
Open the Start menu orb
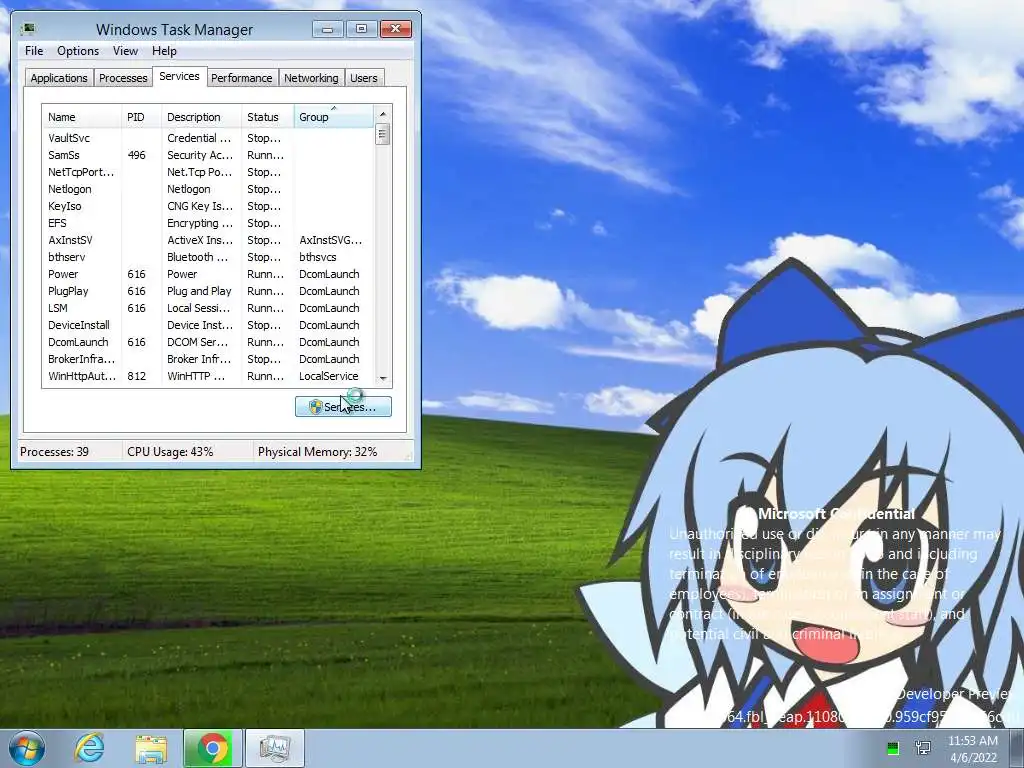point(27,748)
